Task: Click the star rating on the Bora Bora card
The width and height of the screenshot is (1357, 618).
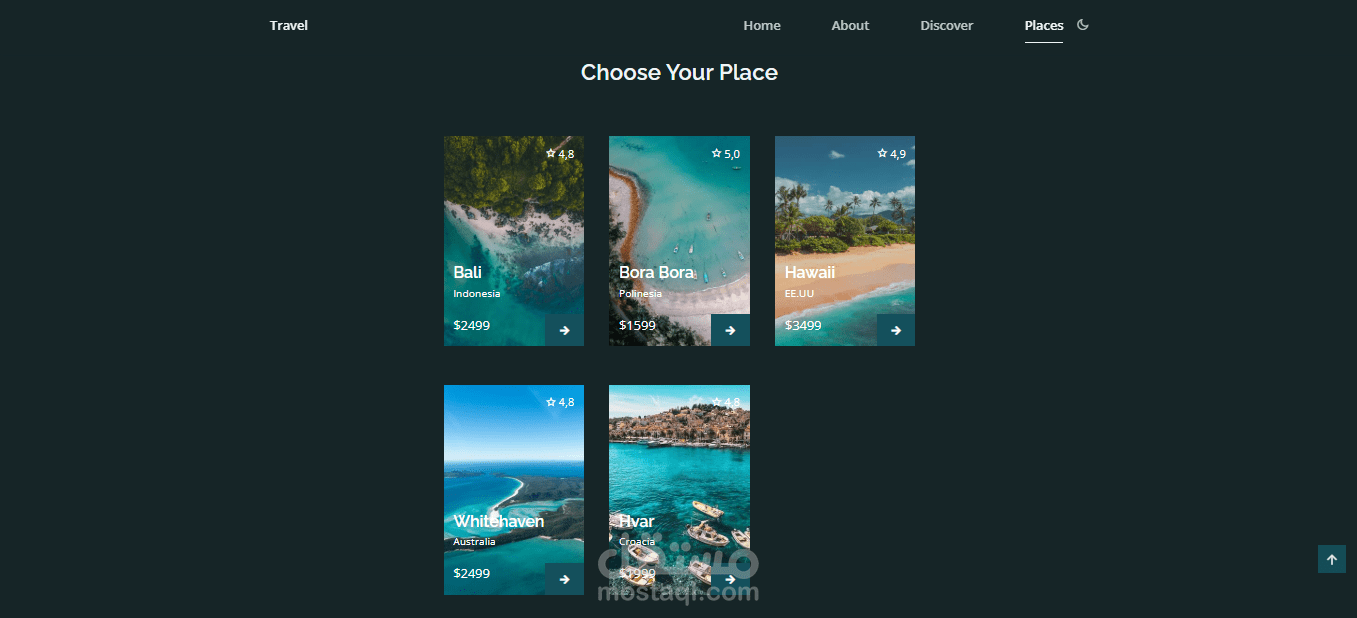Action: click(726, 154)
